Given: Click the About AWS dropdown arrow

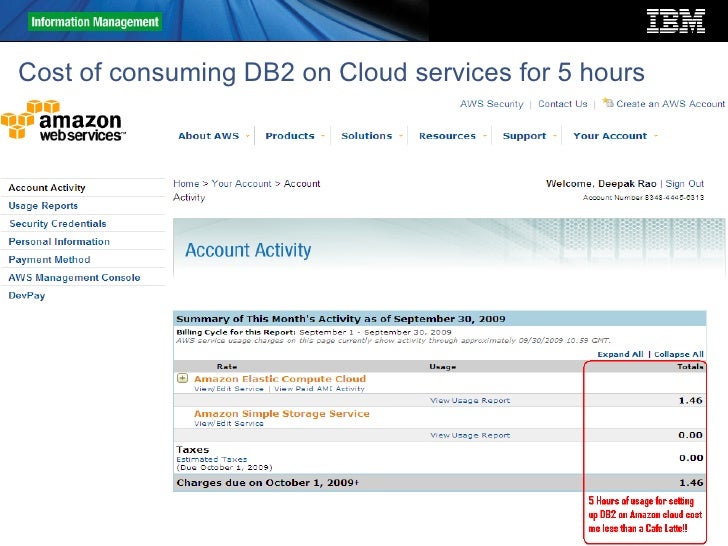Looking at the screenshot, I should click(248, 136).
